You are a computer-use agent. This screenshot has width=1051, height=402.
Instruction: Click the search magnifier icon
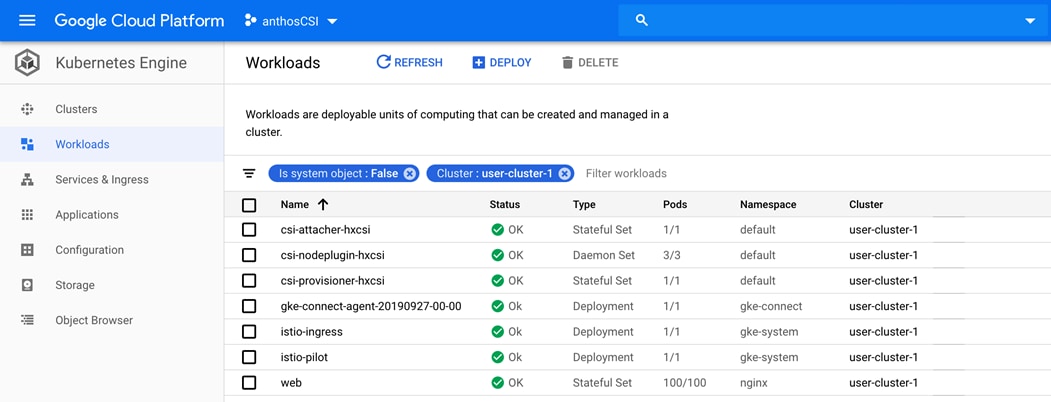[641, 20]
